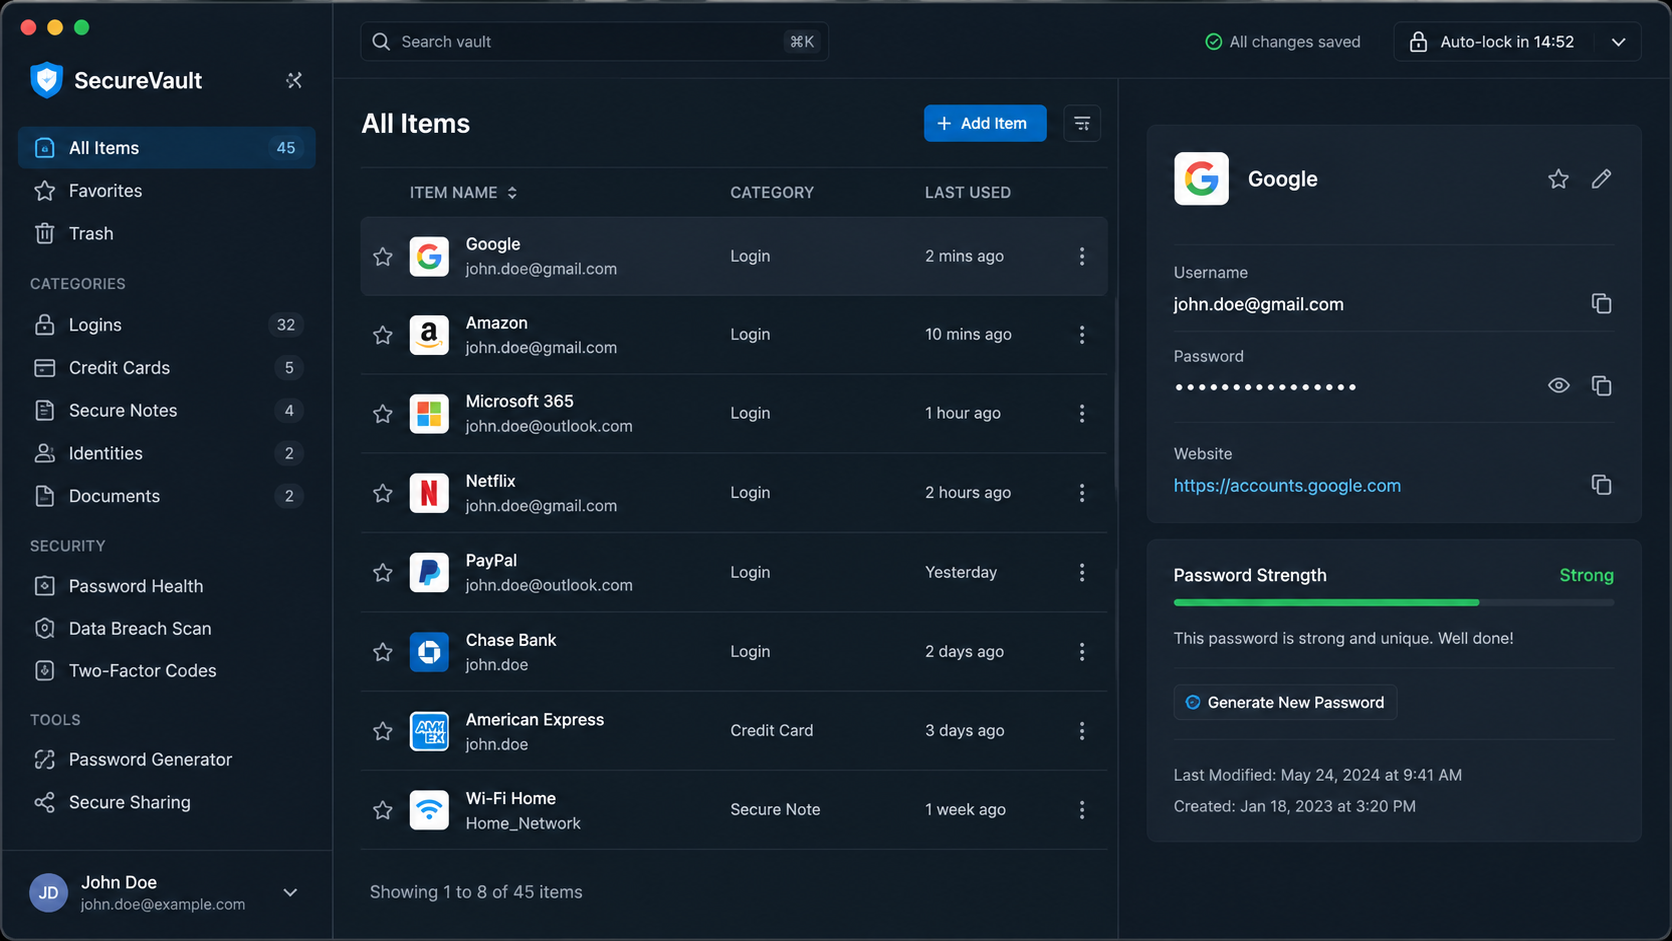Open the accounts.google.com website link

tap(1287, 485)
